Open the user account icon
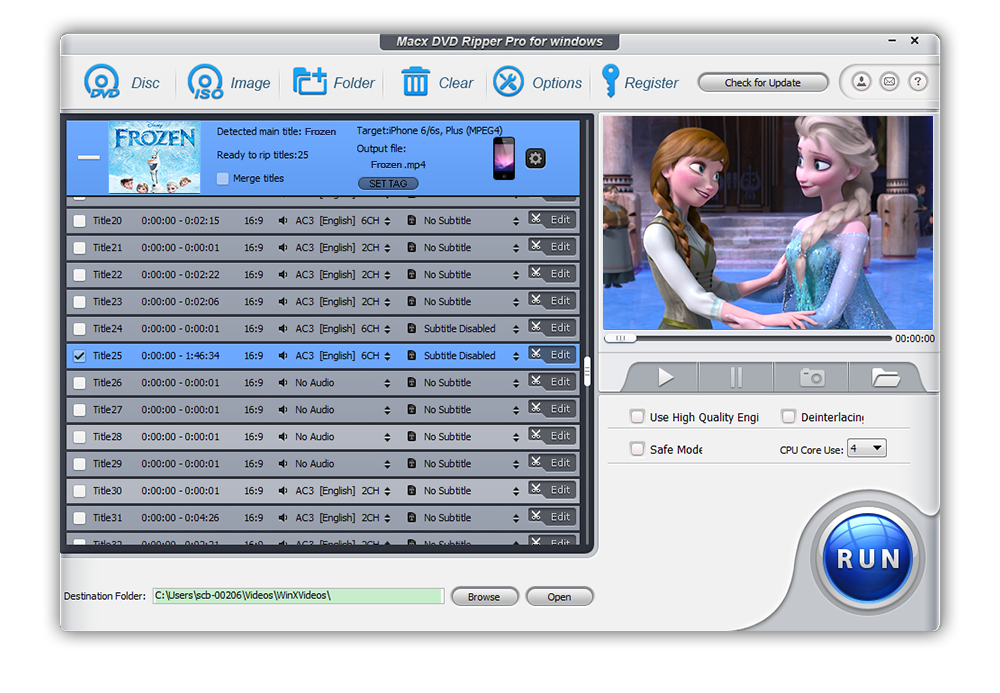This screenshot has width=1000, height=693. click(x=861, y=82)
